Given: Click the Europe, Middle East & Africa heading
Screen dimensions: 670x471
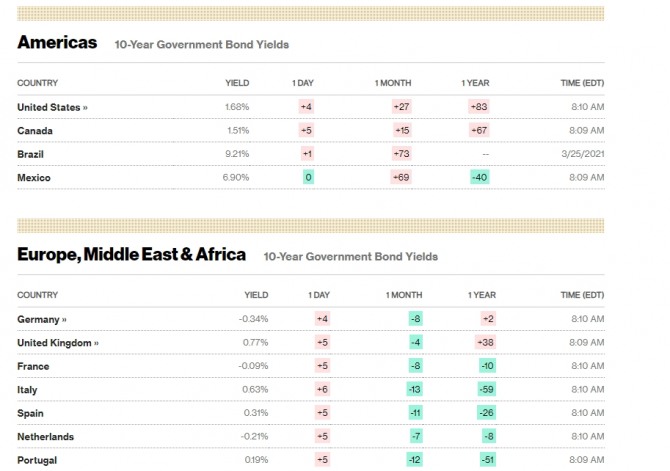Looking at the screenshot, I should tap(131, 254).
